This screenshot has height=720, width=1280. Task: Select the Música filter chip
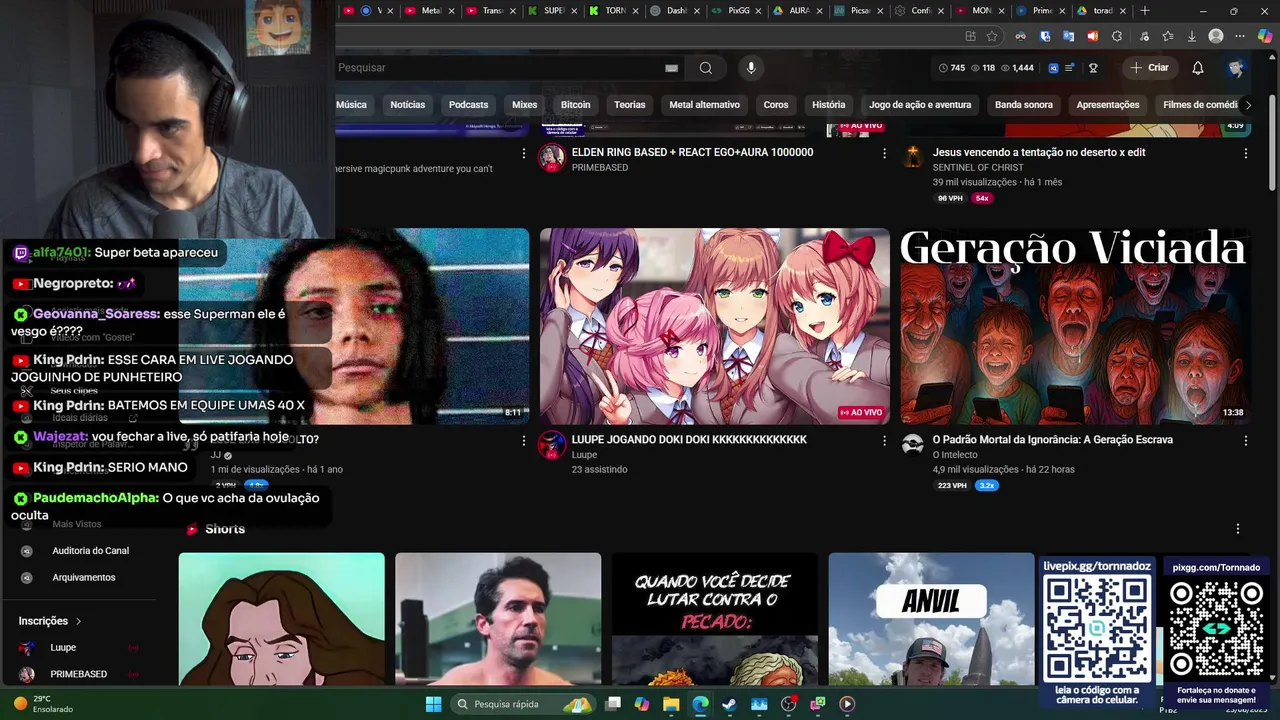pyautogui.click(x=351, y=105)
